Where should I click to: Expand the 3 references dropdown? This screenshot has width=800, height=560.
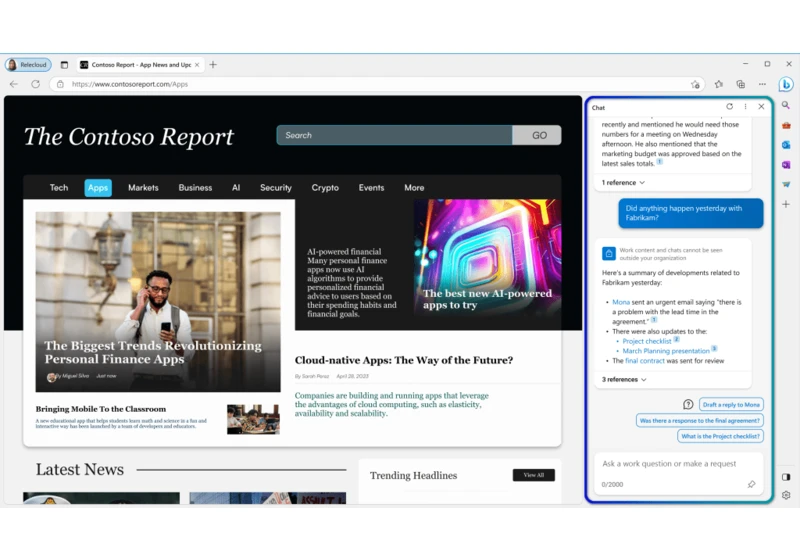point(624,379)
